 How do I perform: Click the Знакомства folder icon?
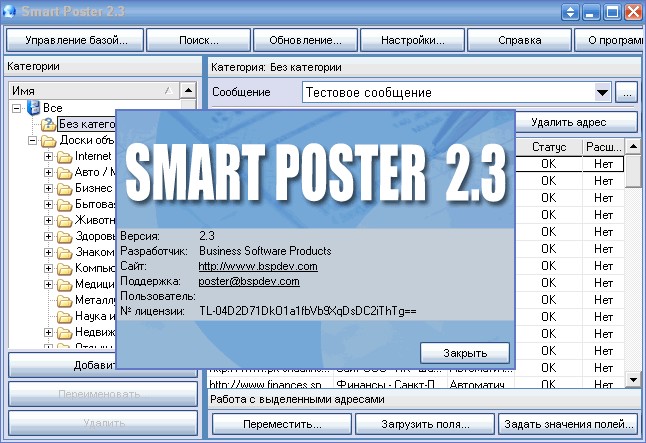(x=64, y=253)
